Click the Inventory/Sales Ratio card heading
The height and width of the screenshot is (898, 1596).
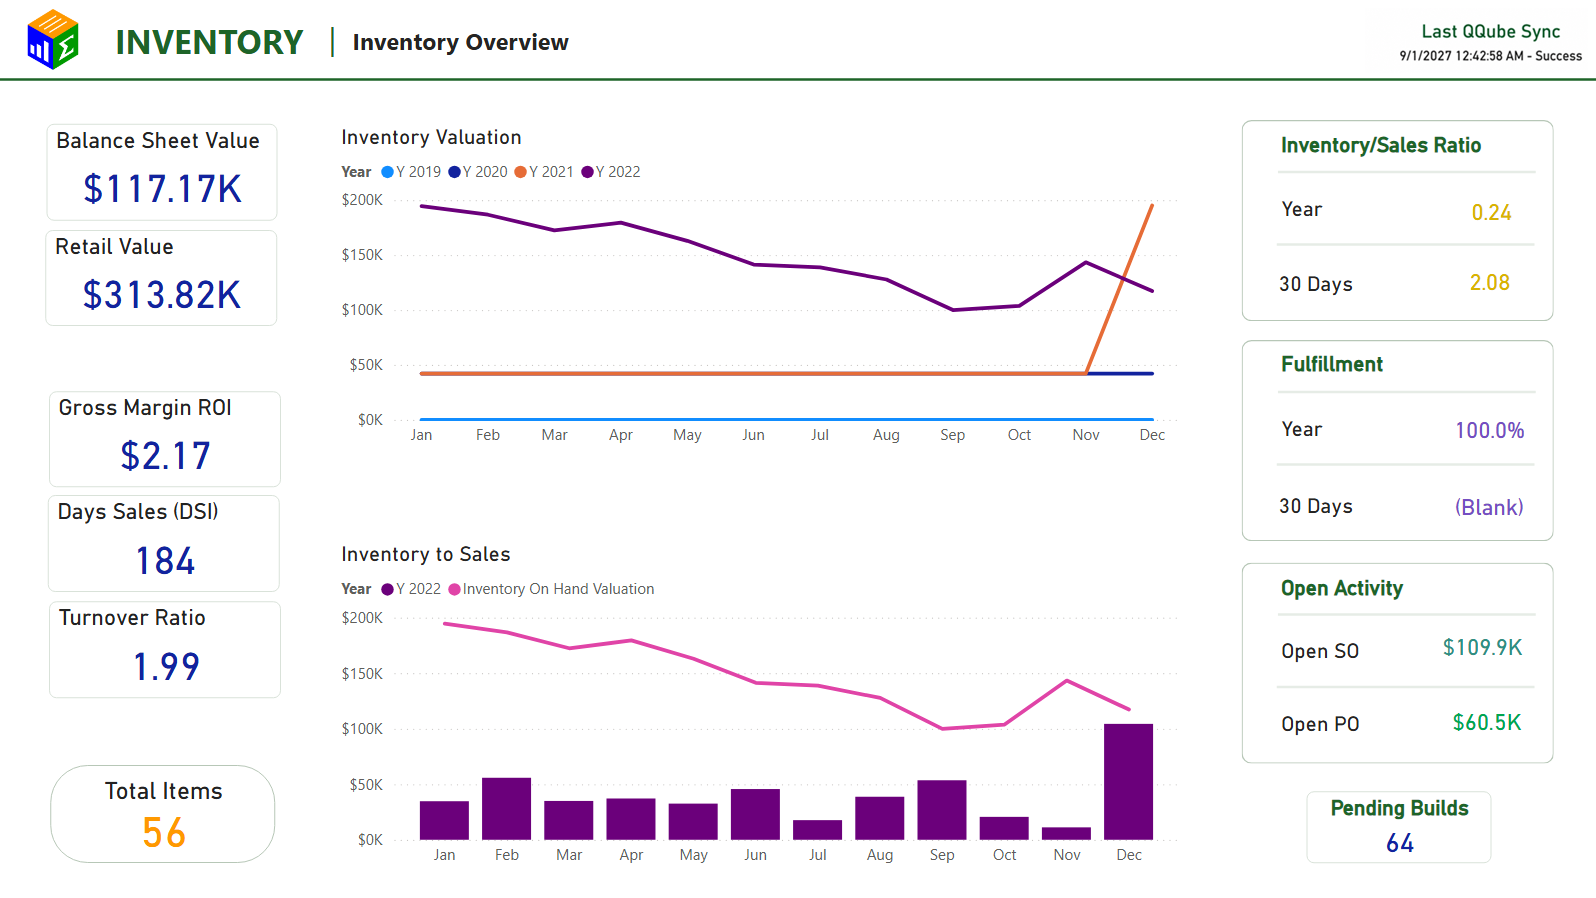coord(1381,145)
